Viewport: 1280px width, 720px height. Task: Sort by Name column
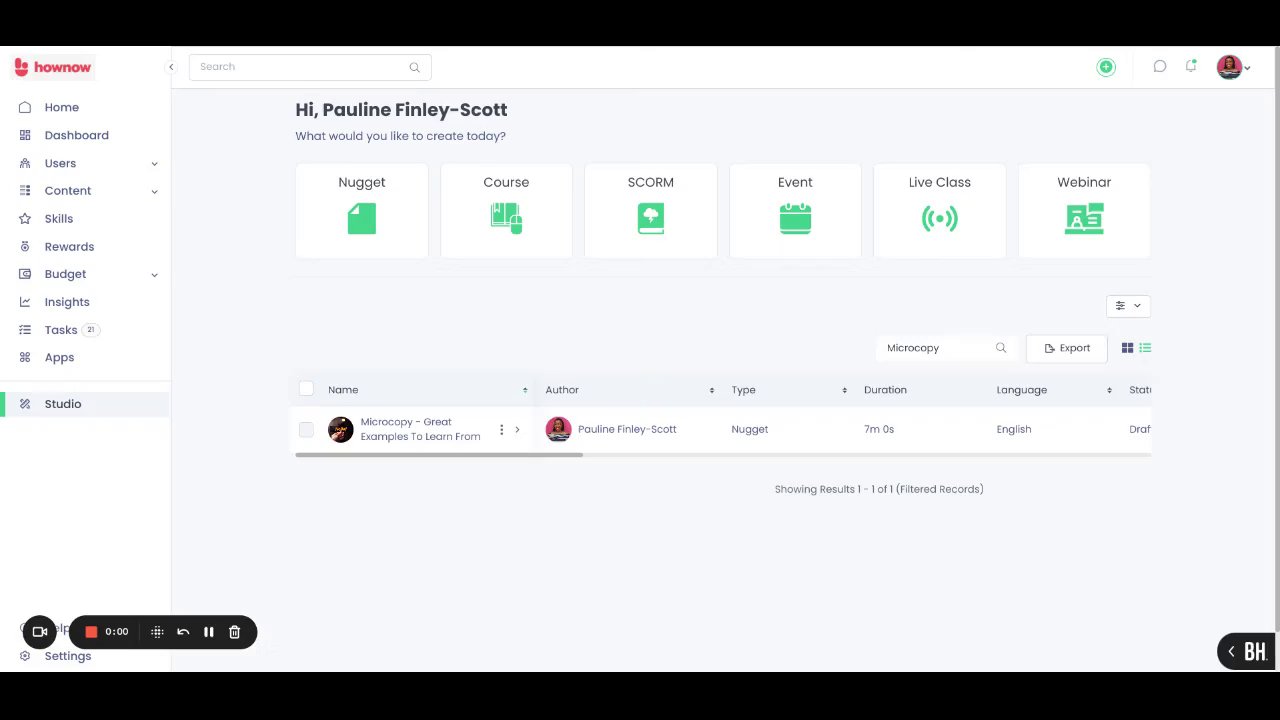click(x=525, y=390)
